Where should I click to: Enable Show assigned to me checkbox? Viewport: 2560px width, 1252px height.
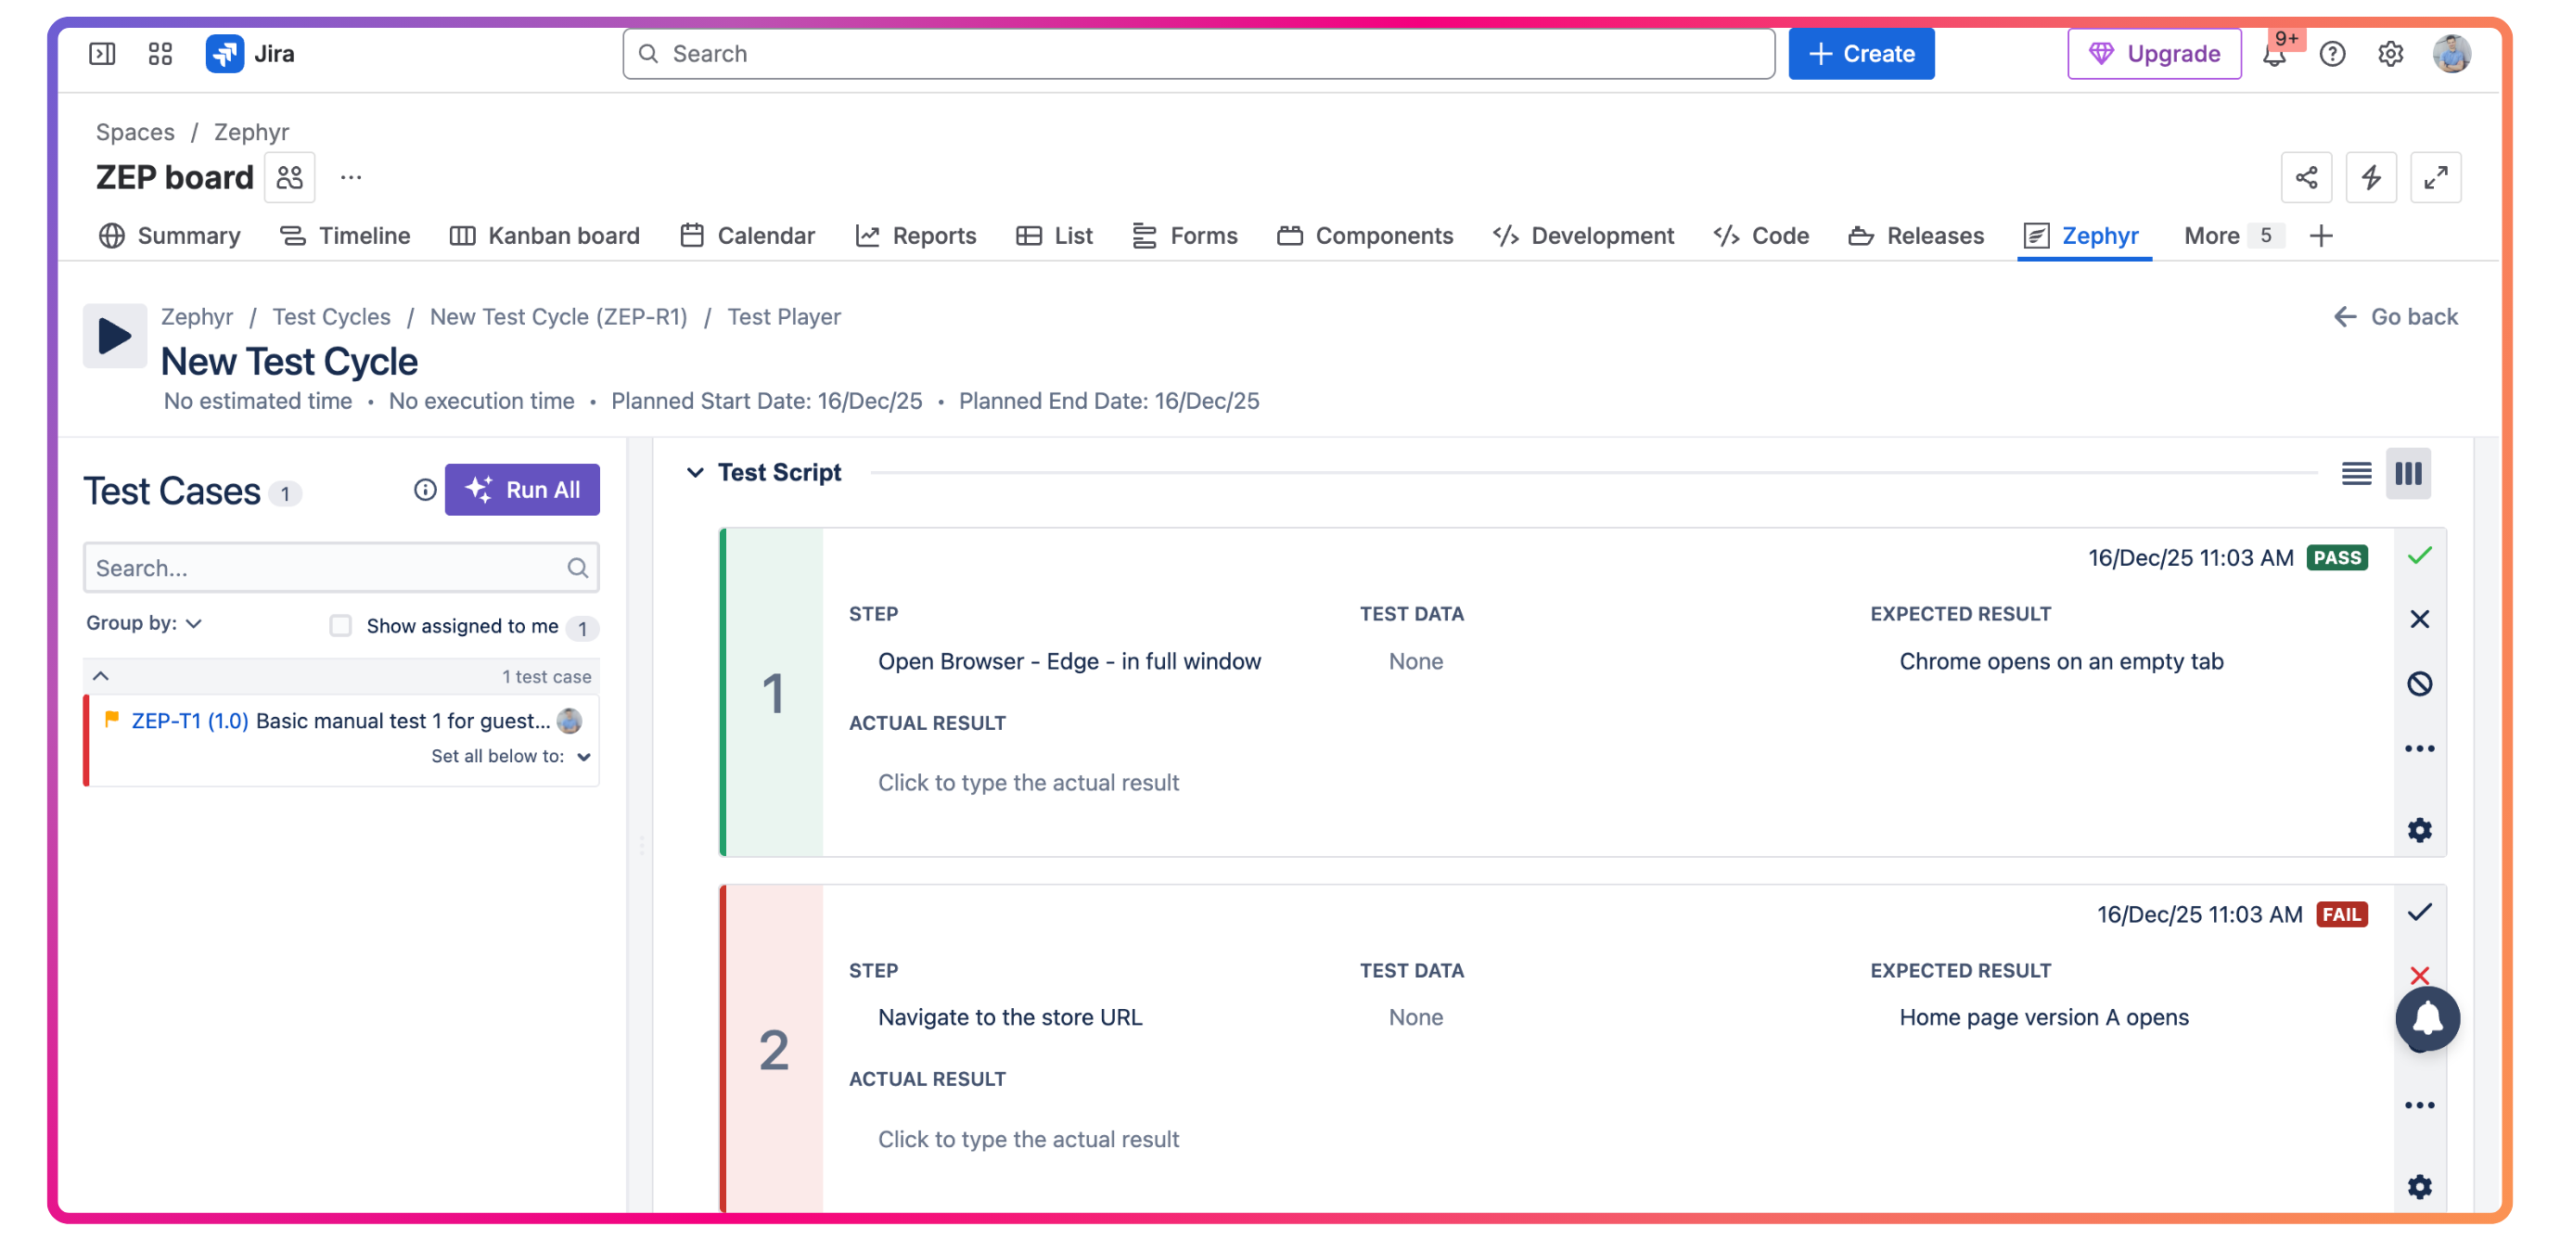click(341, 626)
